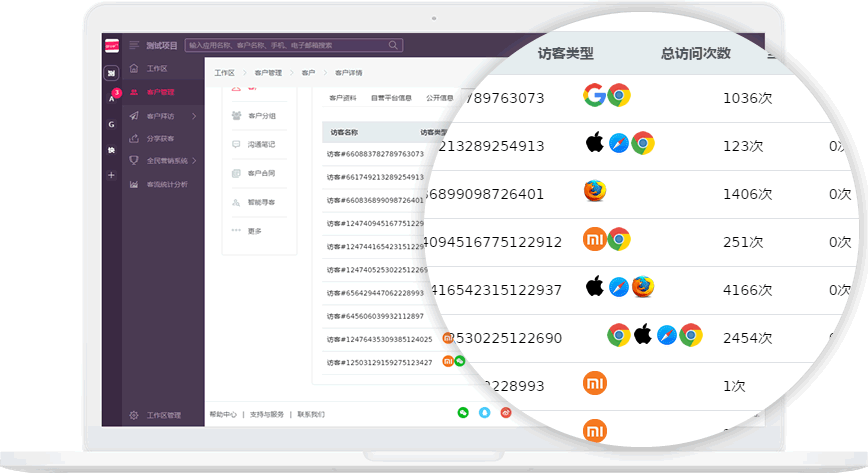The image size is (868, 473).
Task: Click the 联系我们 link in the footer
Action: (310, 414)
